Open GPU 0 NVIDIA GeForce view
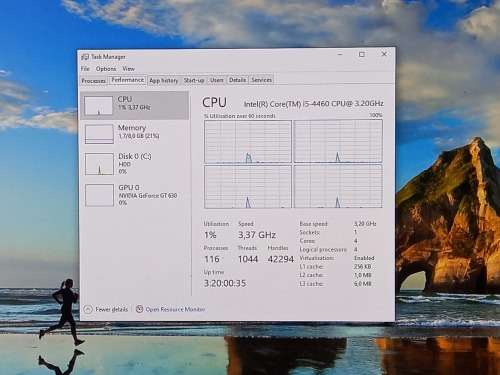This screenshot has height=375, width=500. click(134, 195)
